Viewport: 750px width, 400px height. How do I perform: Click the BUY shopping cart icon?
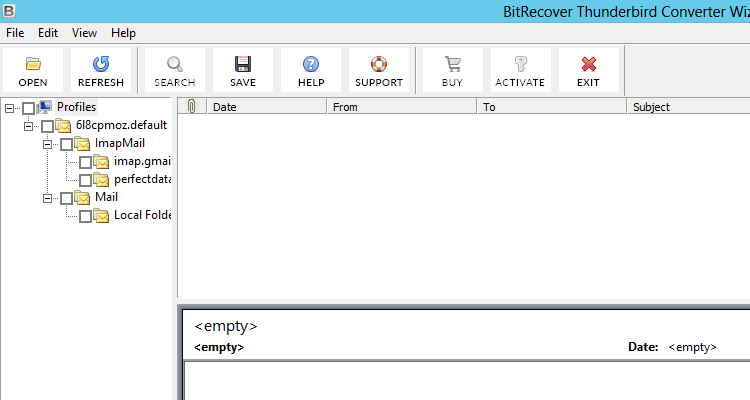click(452, 64)
